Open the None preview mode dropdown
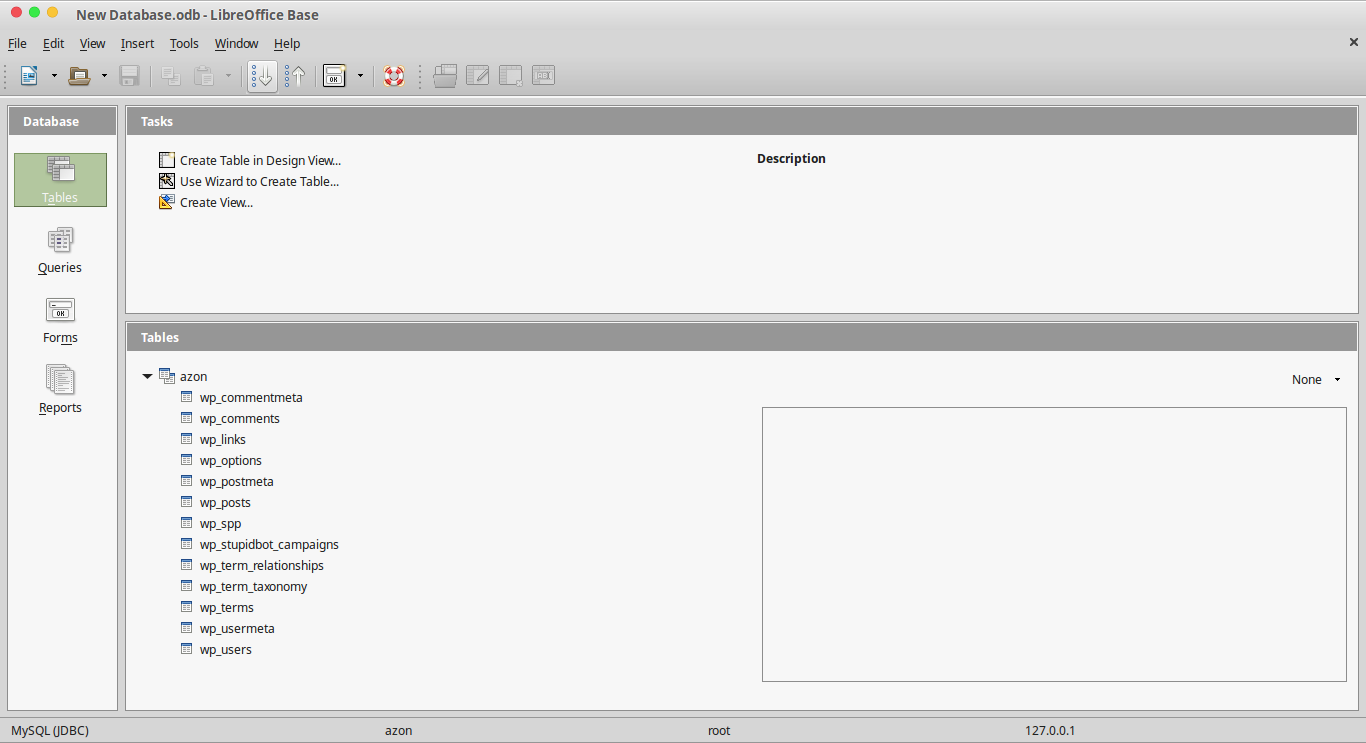This screenshot has width=1366, height=743. (1316, 380)
